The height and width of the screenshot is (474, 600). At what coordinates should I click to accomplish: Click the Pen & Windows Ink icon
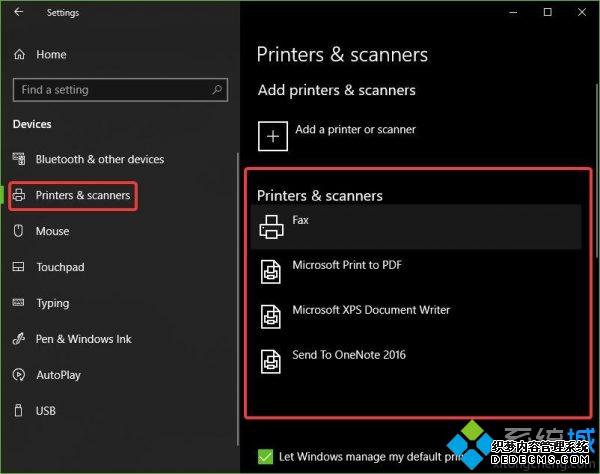[19, 339]
